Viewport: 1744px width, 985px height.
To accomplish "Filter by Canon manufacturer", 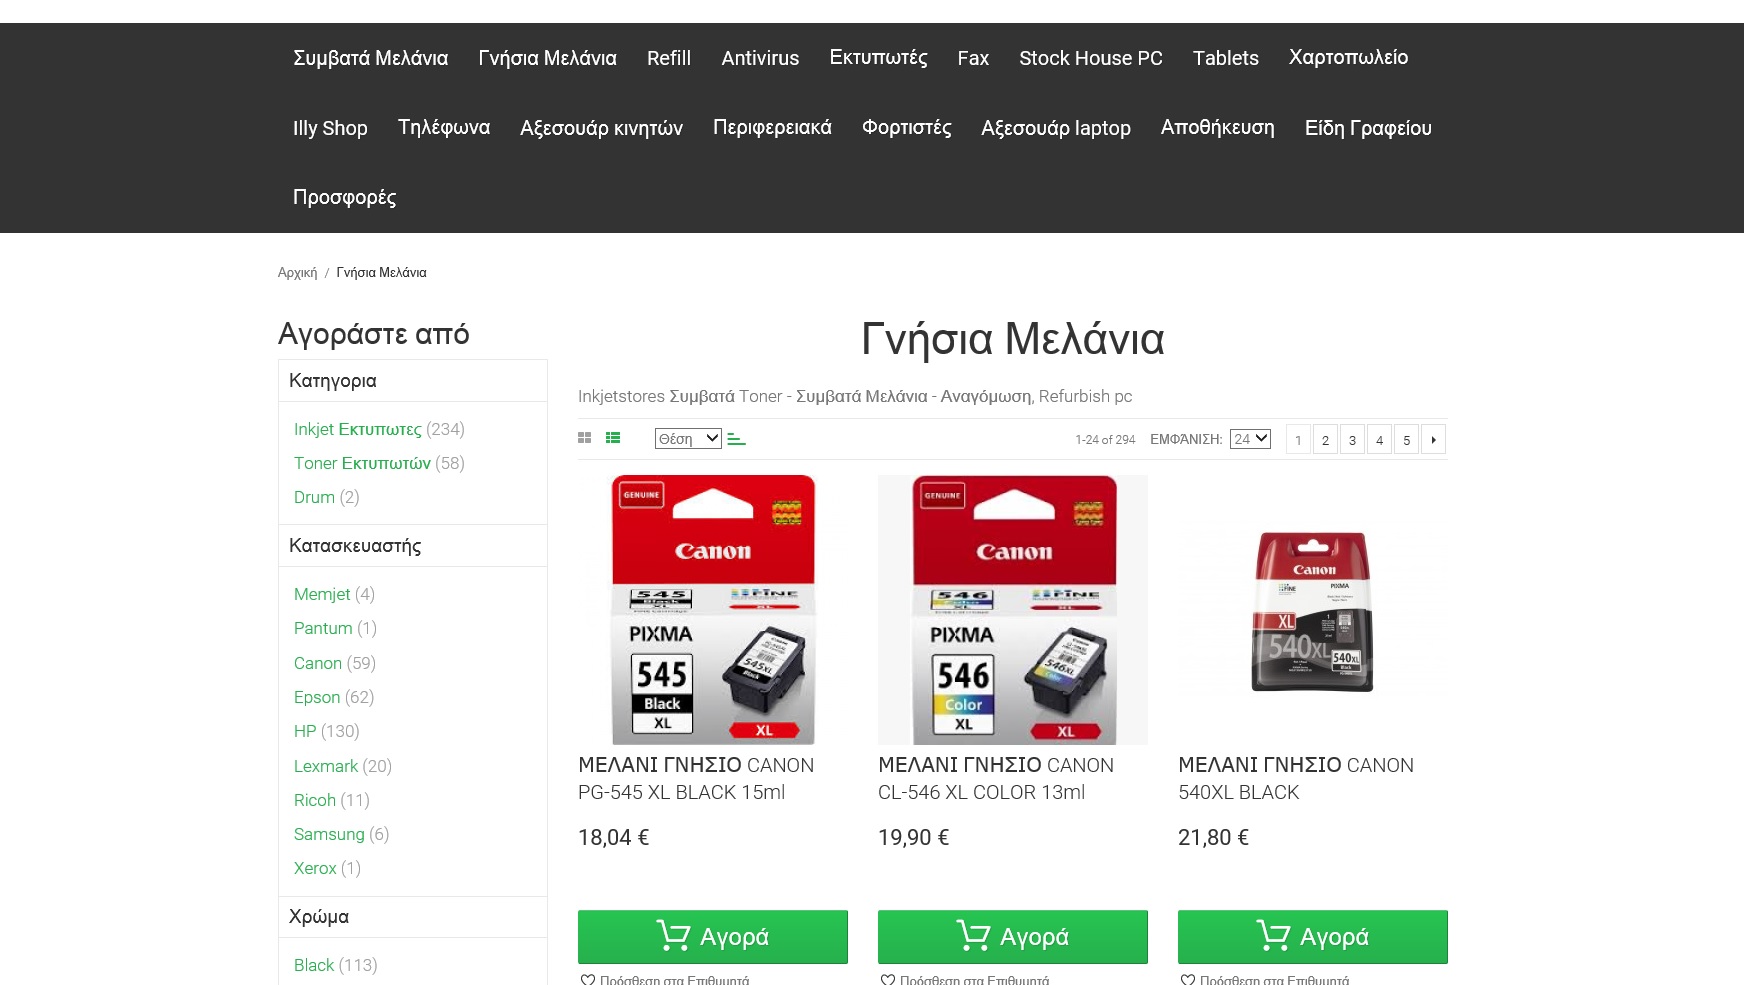I will coord(318,663).
